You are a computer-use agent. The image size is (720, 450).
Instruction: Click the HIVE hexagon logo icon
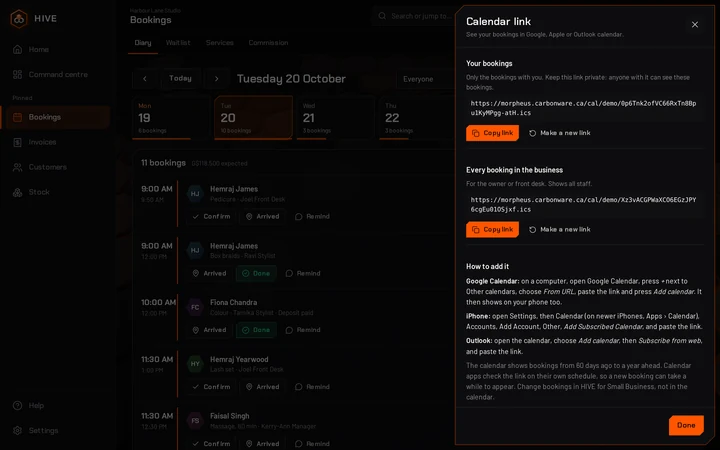pos(19,19)
